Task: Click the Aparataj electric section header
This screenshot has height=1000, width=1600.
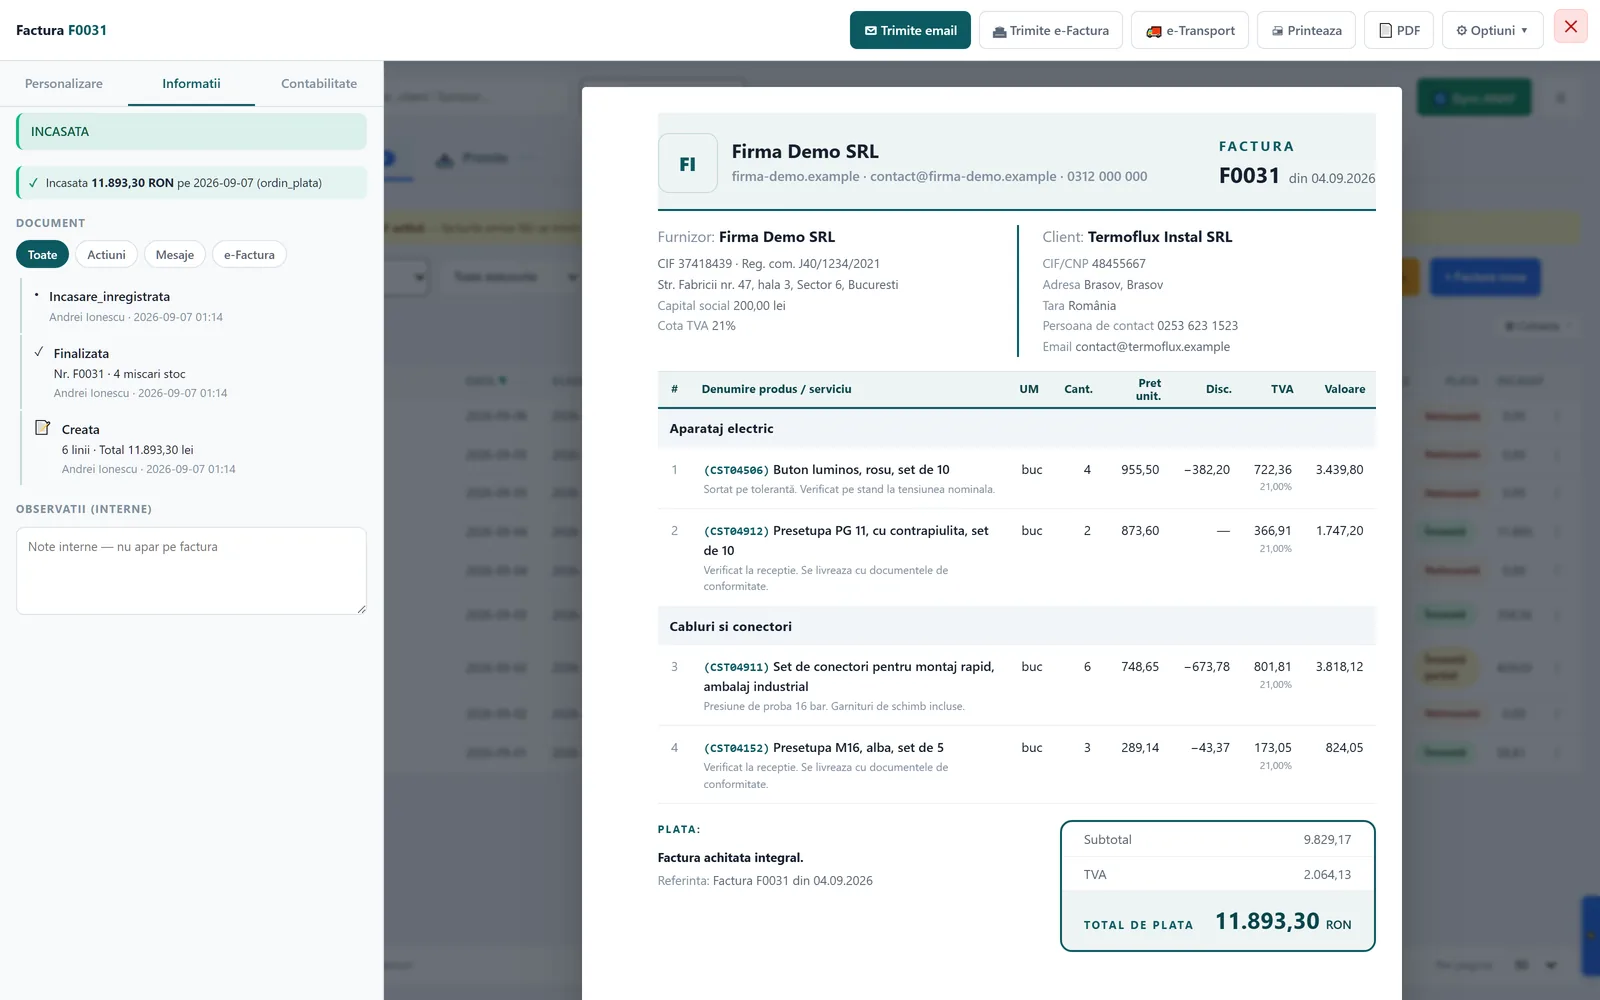Action: point(1016,429)
